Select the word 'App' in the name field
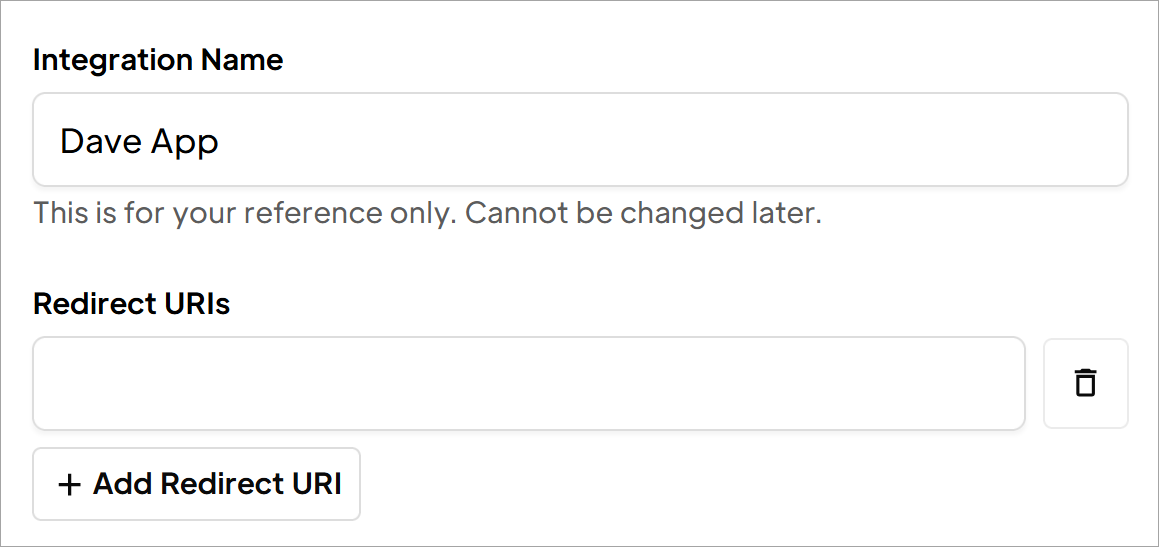The width and height of the screenshot is (1159, 547). coord(185,143)
